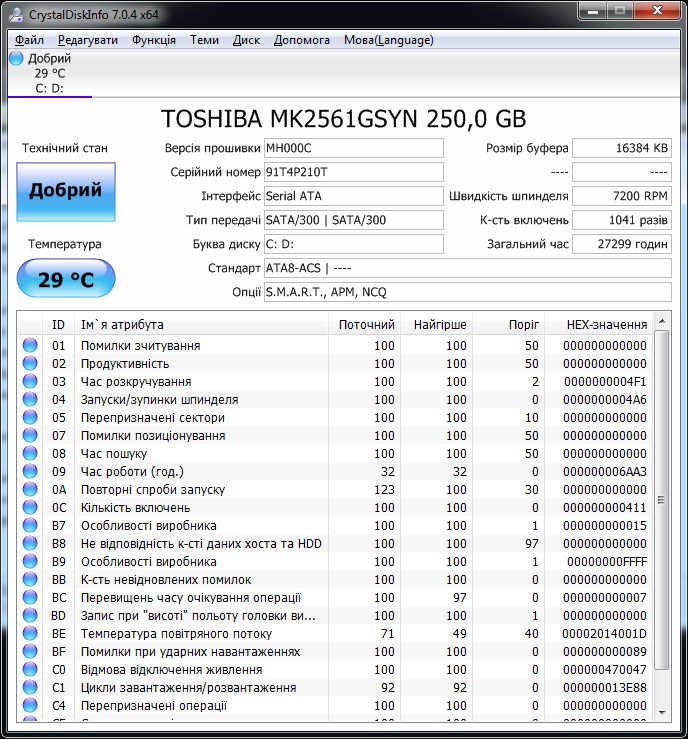Click the status icon for Температура повітряного потоку
688x739 pixels.
(x=30, y=633)
